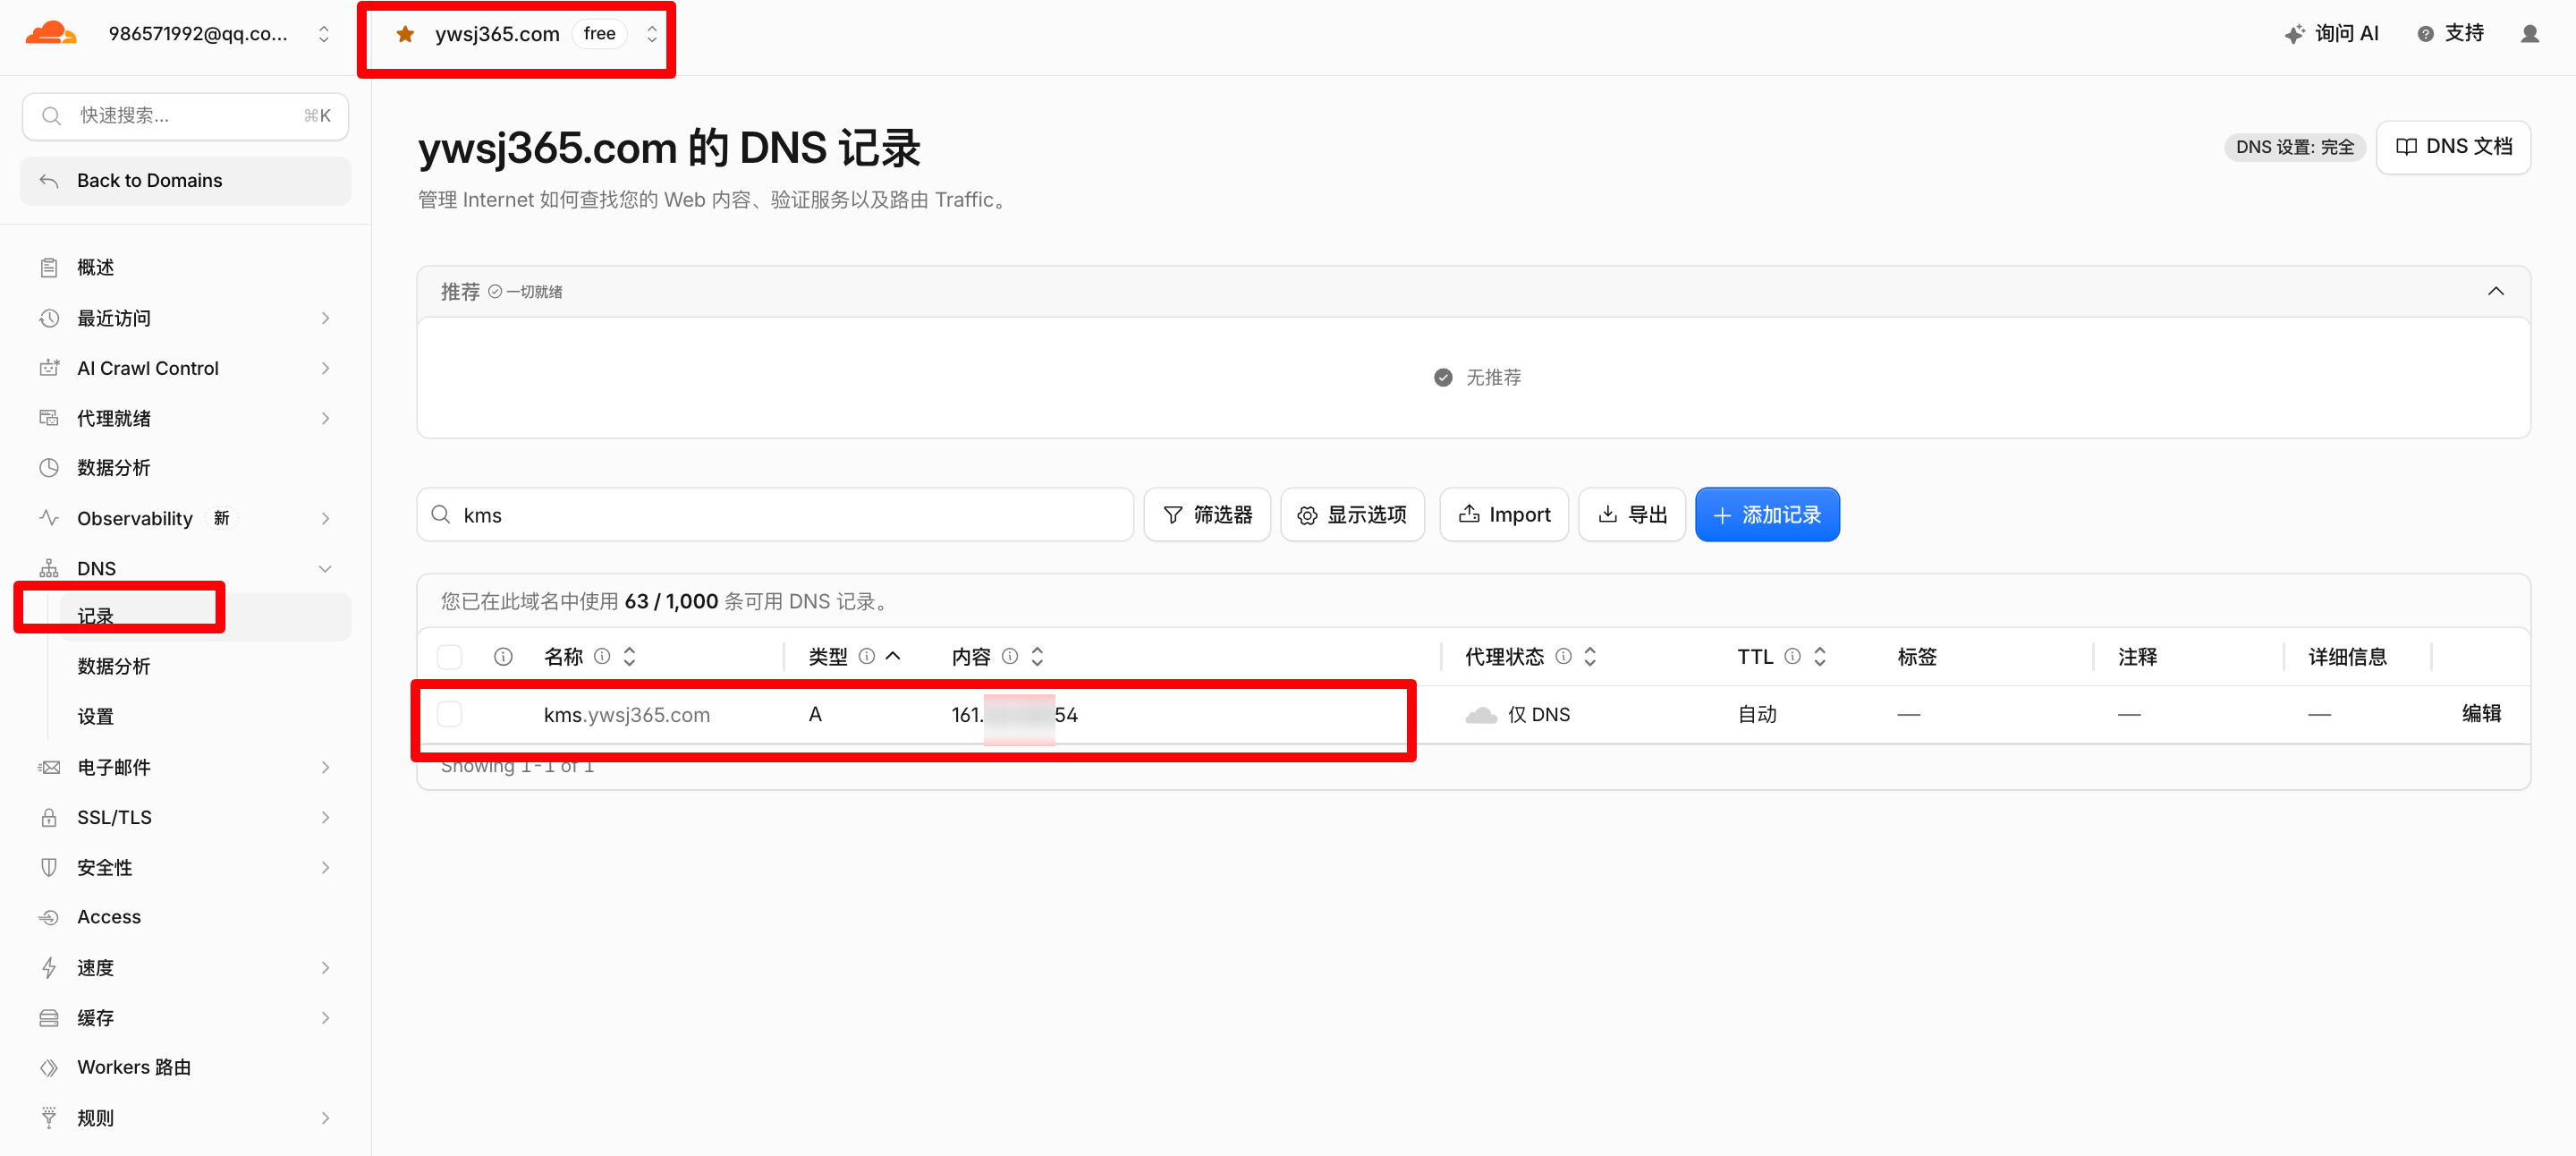Screen dimensions: 2576x1156
Task: Click the Cloudflare logo icon
Action: [51, 33]
